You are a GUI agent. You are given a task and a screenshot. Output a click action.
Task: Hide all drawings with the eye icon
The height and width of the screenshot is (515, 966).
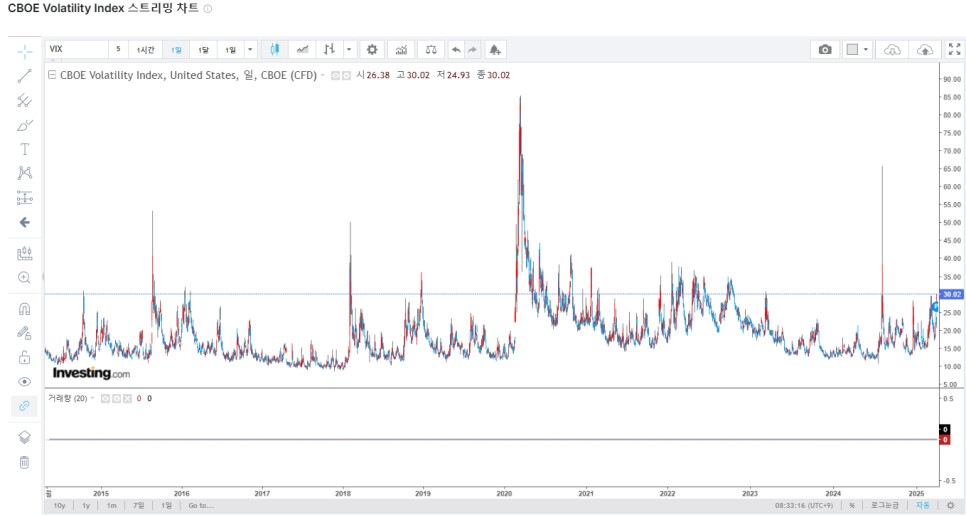[x=25, y=382]
